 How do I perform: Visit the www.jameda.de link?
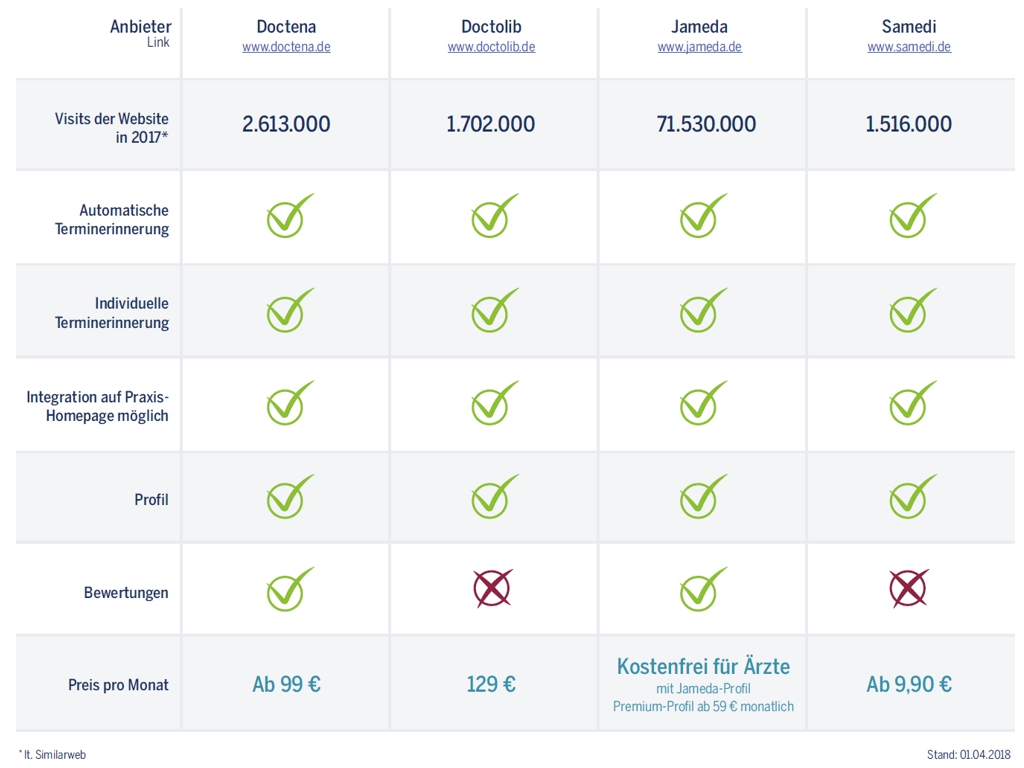(699, 47)
